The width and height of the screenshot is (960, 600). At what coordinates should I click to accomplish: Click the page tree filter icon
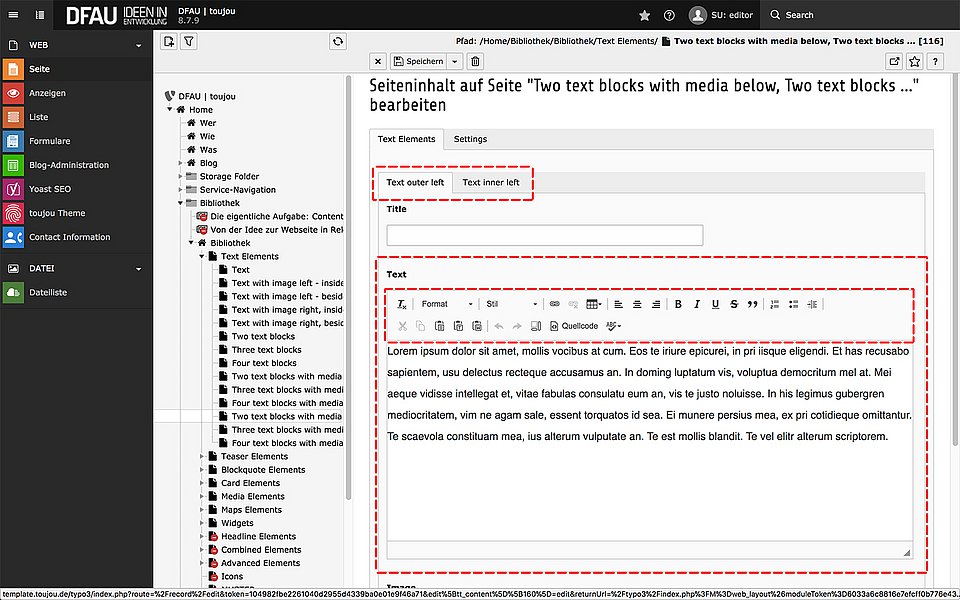click(189, 42)
